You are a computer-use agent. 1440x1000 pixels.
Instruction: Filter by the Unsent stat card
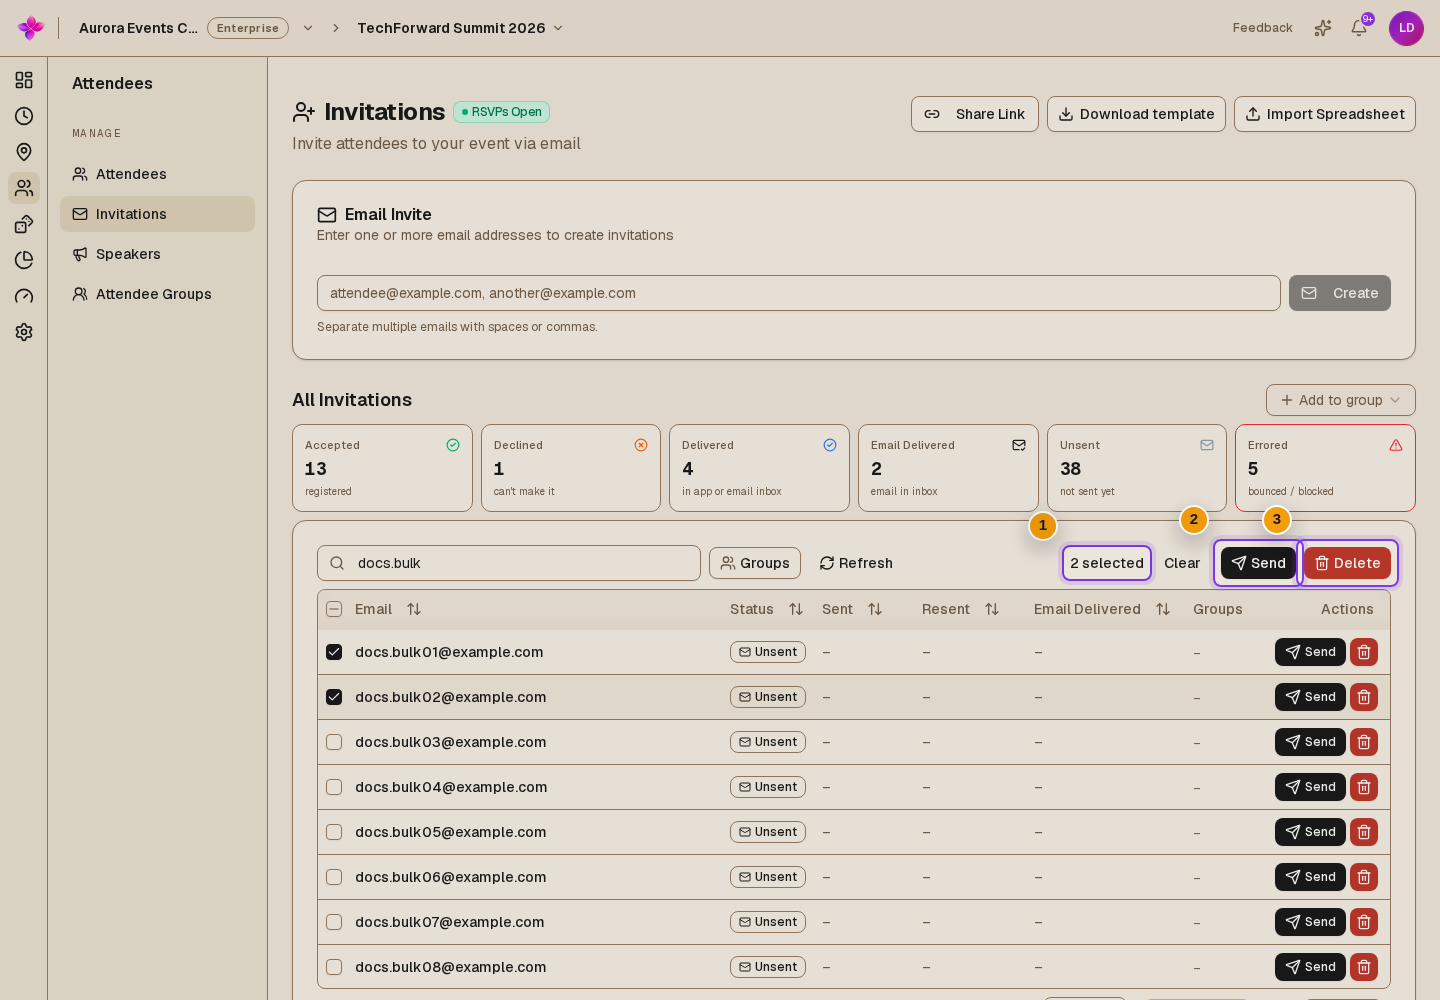click(1137, 468)
